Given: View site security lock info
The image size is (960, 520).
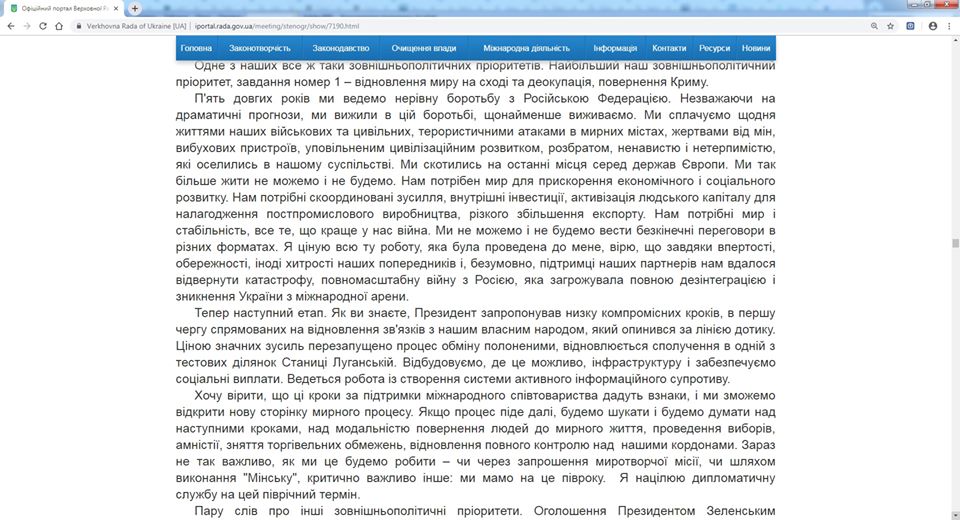Looking at the screenshot, I should pyautogui.click(x=80, y=25).
